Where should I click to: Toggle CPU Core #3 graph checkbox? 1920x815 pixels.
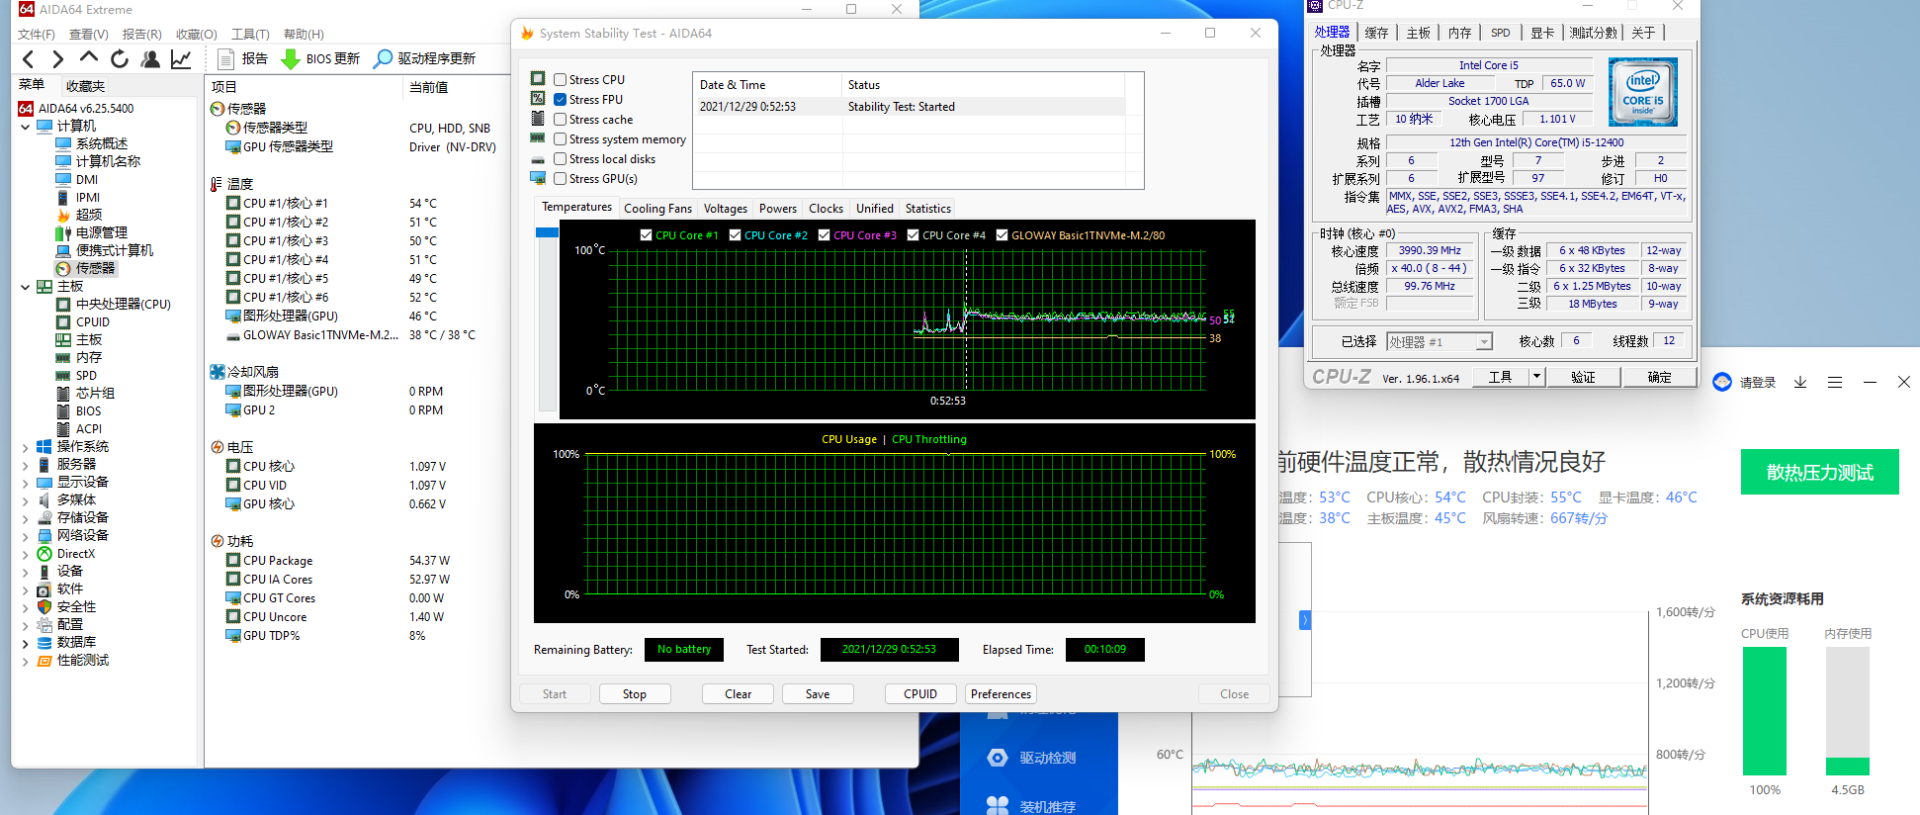[824, 235]
